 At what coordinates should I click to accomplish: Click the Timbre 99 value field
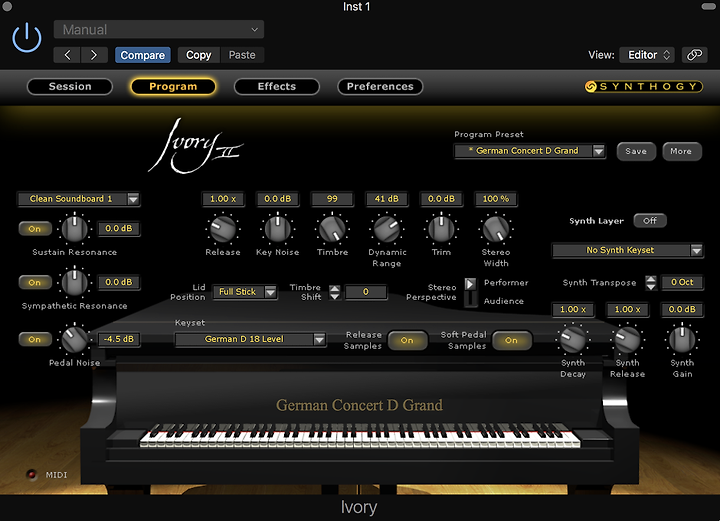coord(332,199)
